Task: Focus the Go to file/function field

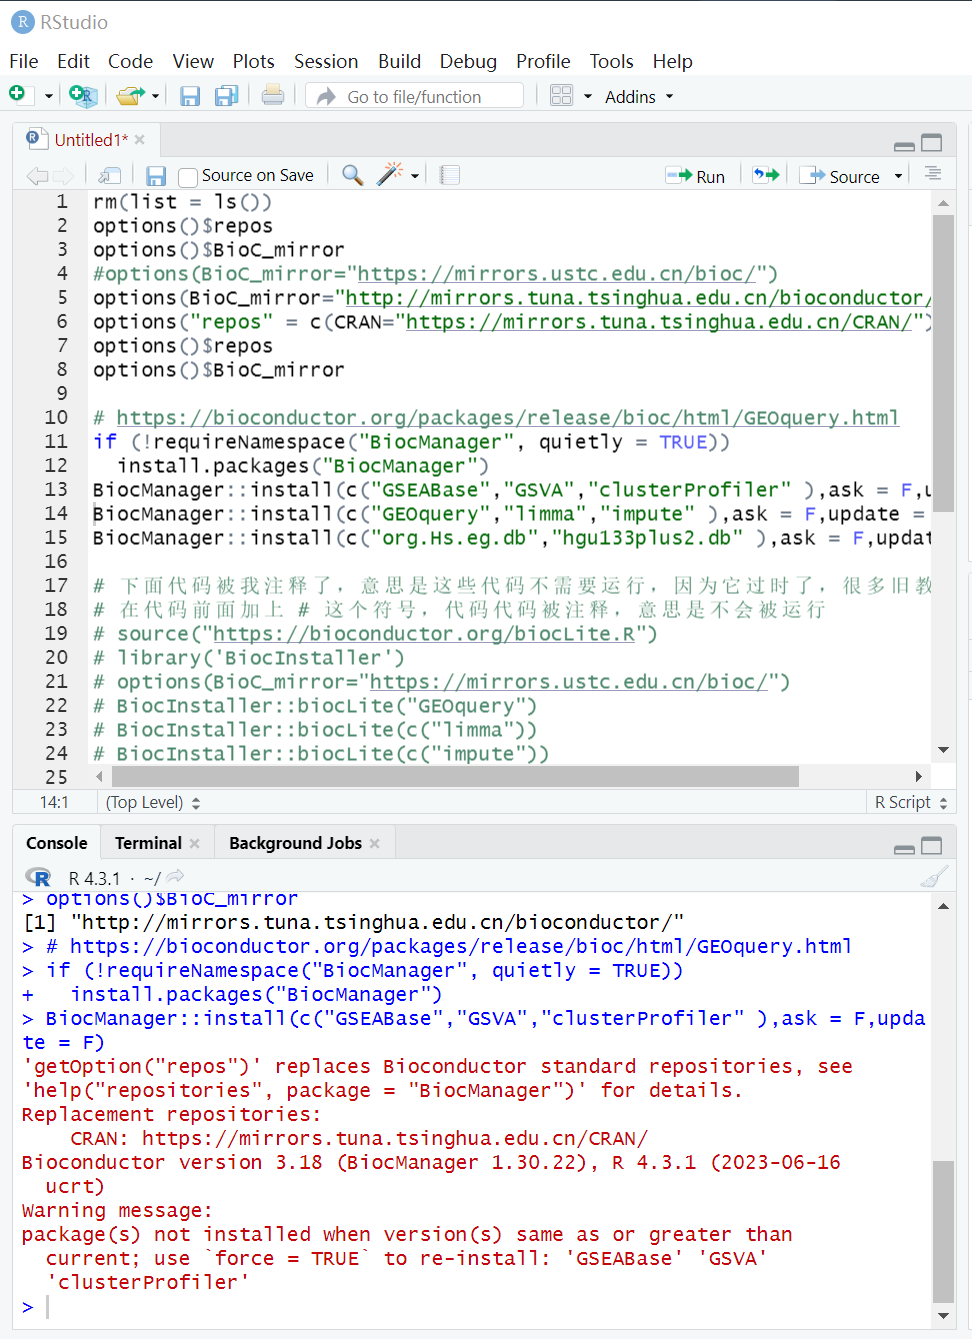Action: tap(414, 96)
